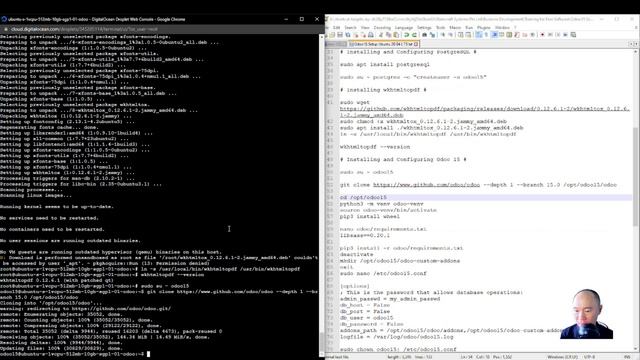Click the Notepad++ editor vertical scrollbar thumb
Image resolution: width=640 pixels, height=360 pixels.
[x=635, y=176]
